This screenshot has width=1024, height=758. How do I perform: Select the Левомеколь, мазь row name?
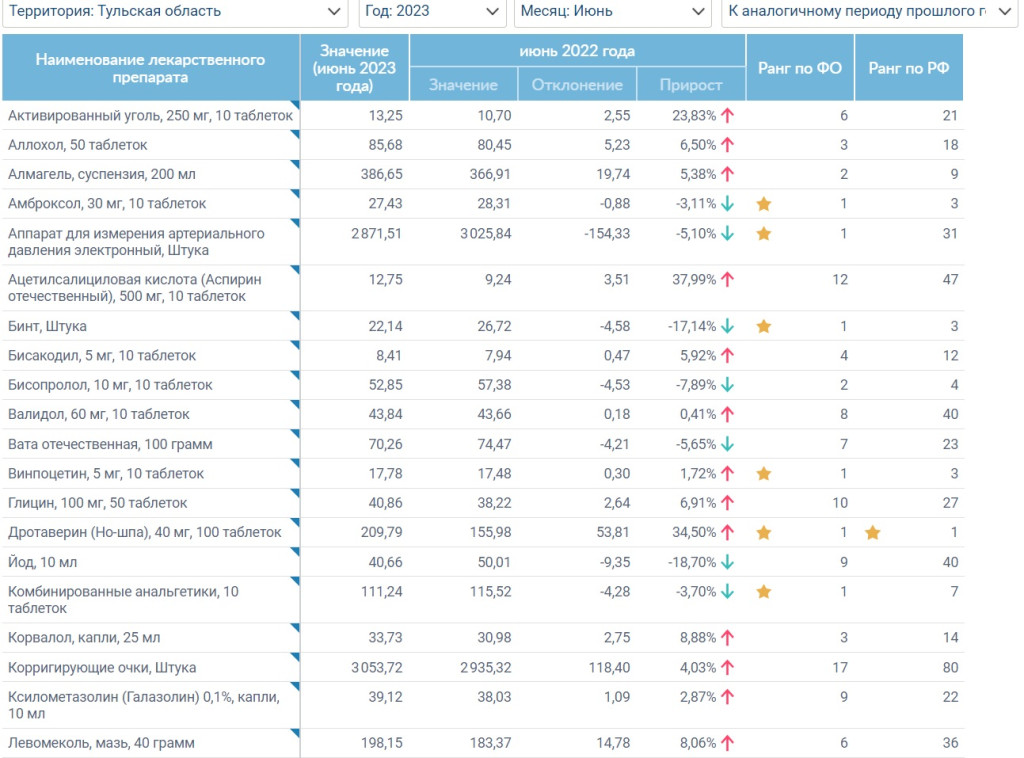coord(101,743)
